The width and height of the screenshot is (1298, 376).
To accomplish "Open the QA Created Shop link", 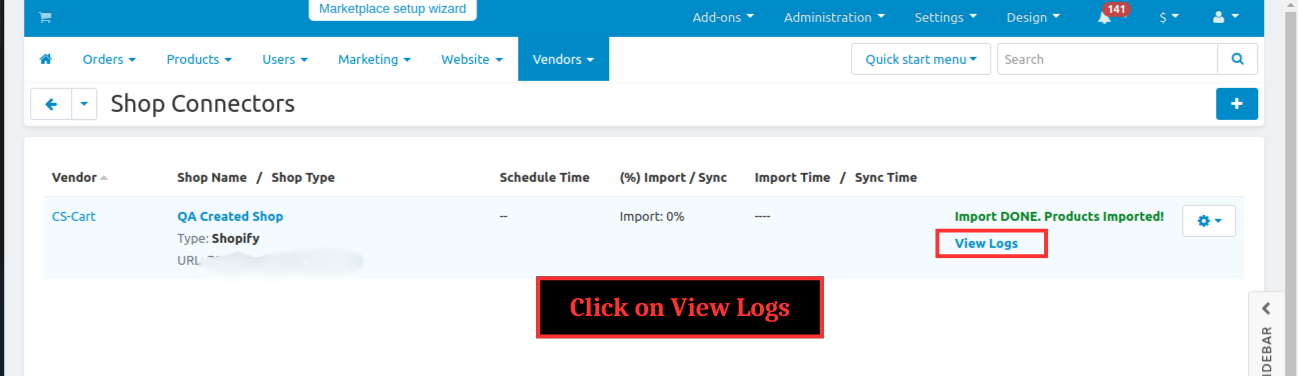I will coord(230,216).
